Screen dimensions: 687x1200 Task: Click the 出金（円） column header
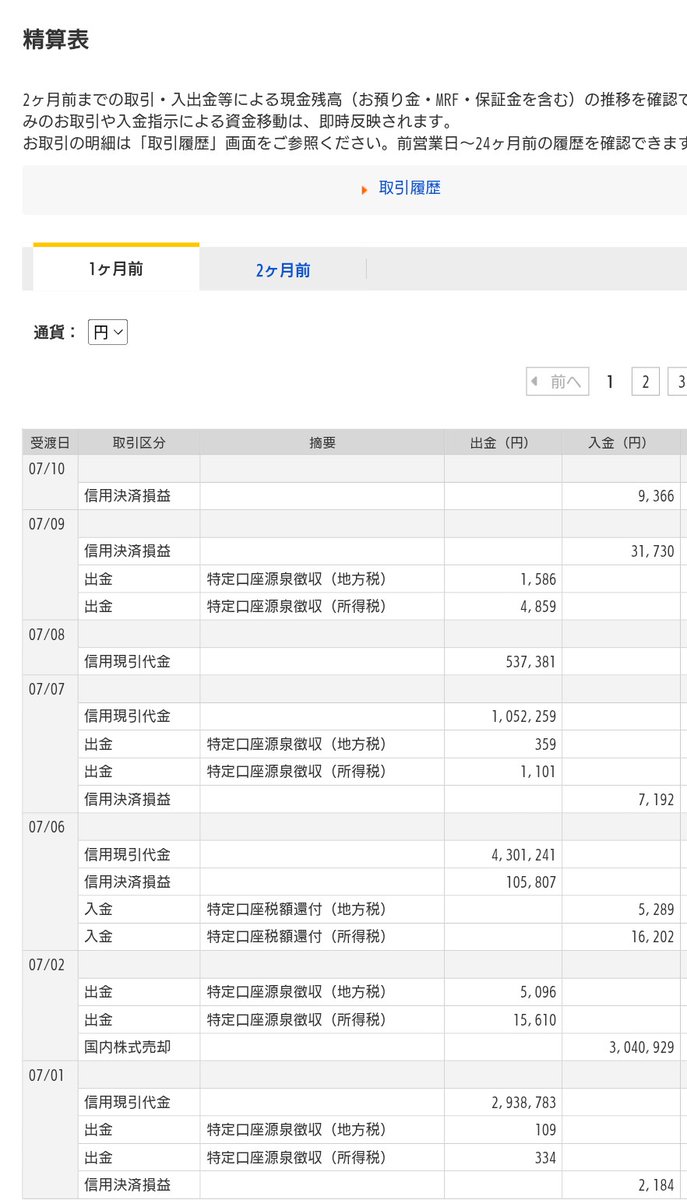click(x=503, y=443)
